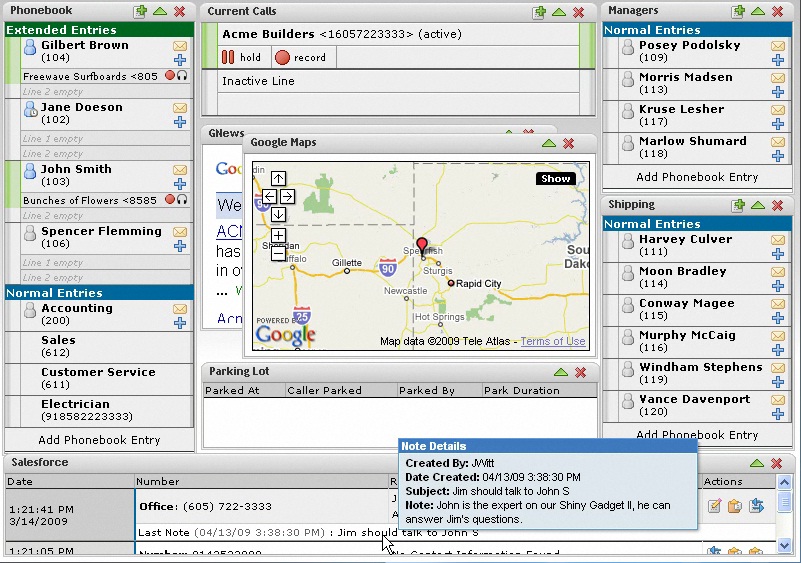Click envelope icon next to Harvey Culver
The height and width of the screenshot is (563, 801).
point(778,240)
